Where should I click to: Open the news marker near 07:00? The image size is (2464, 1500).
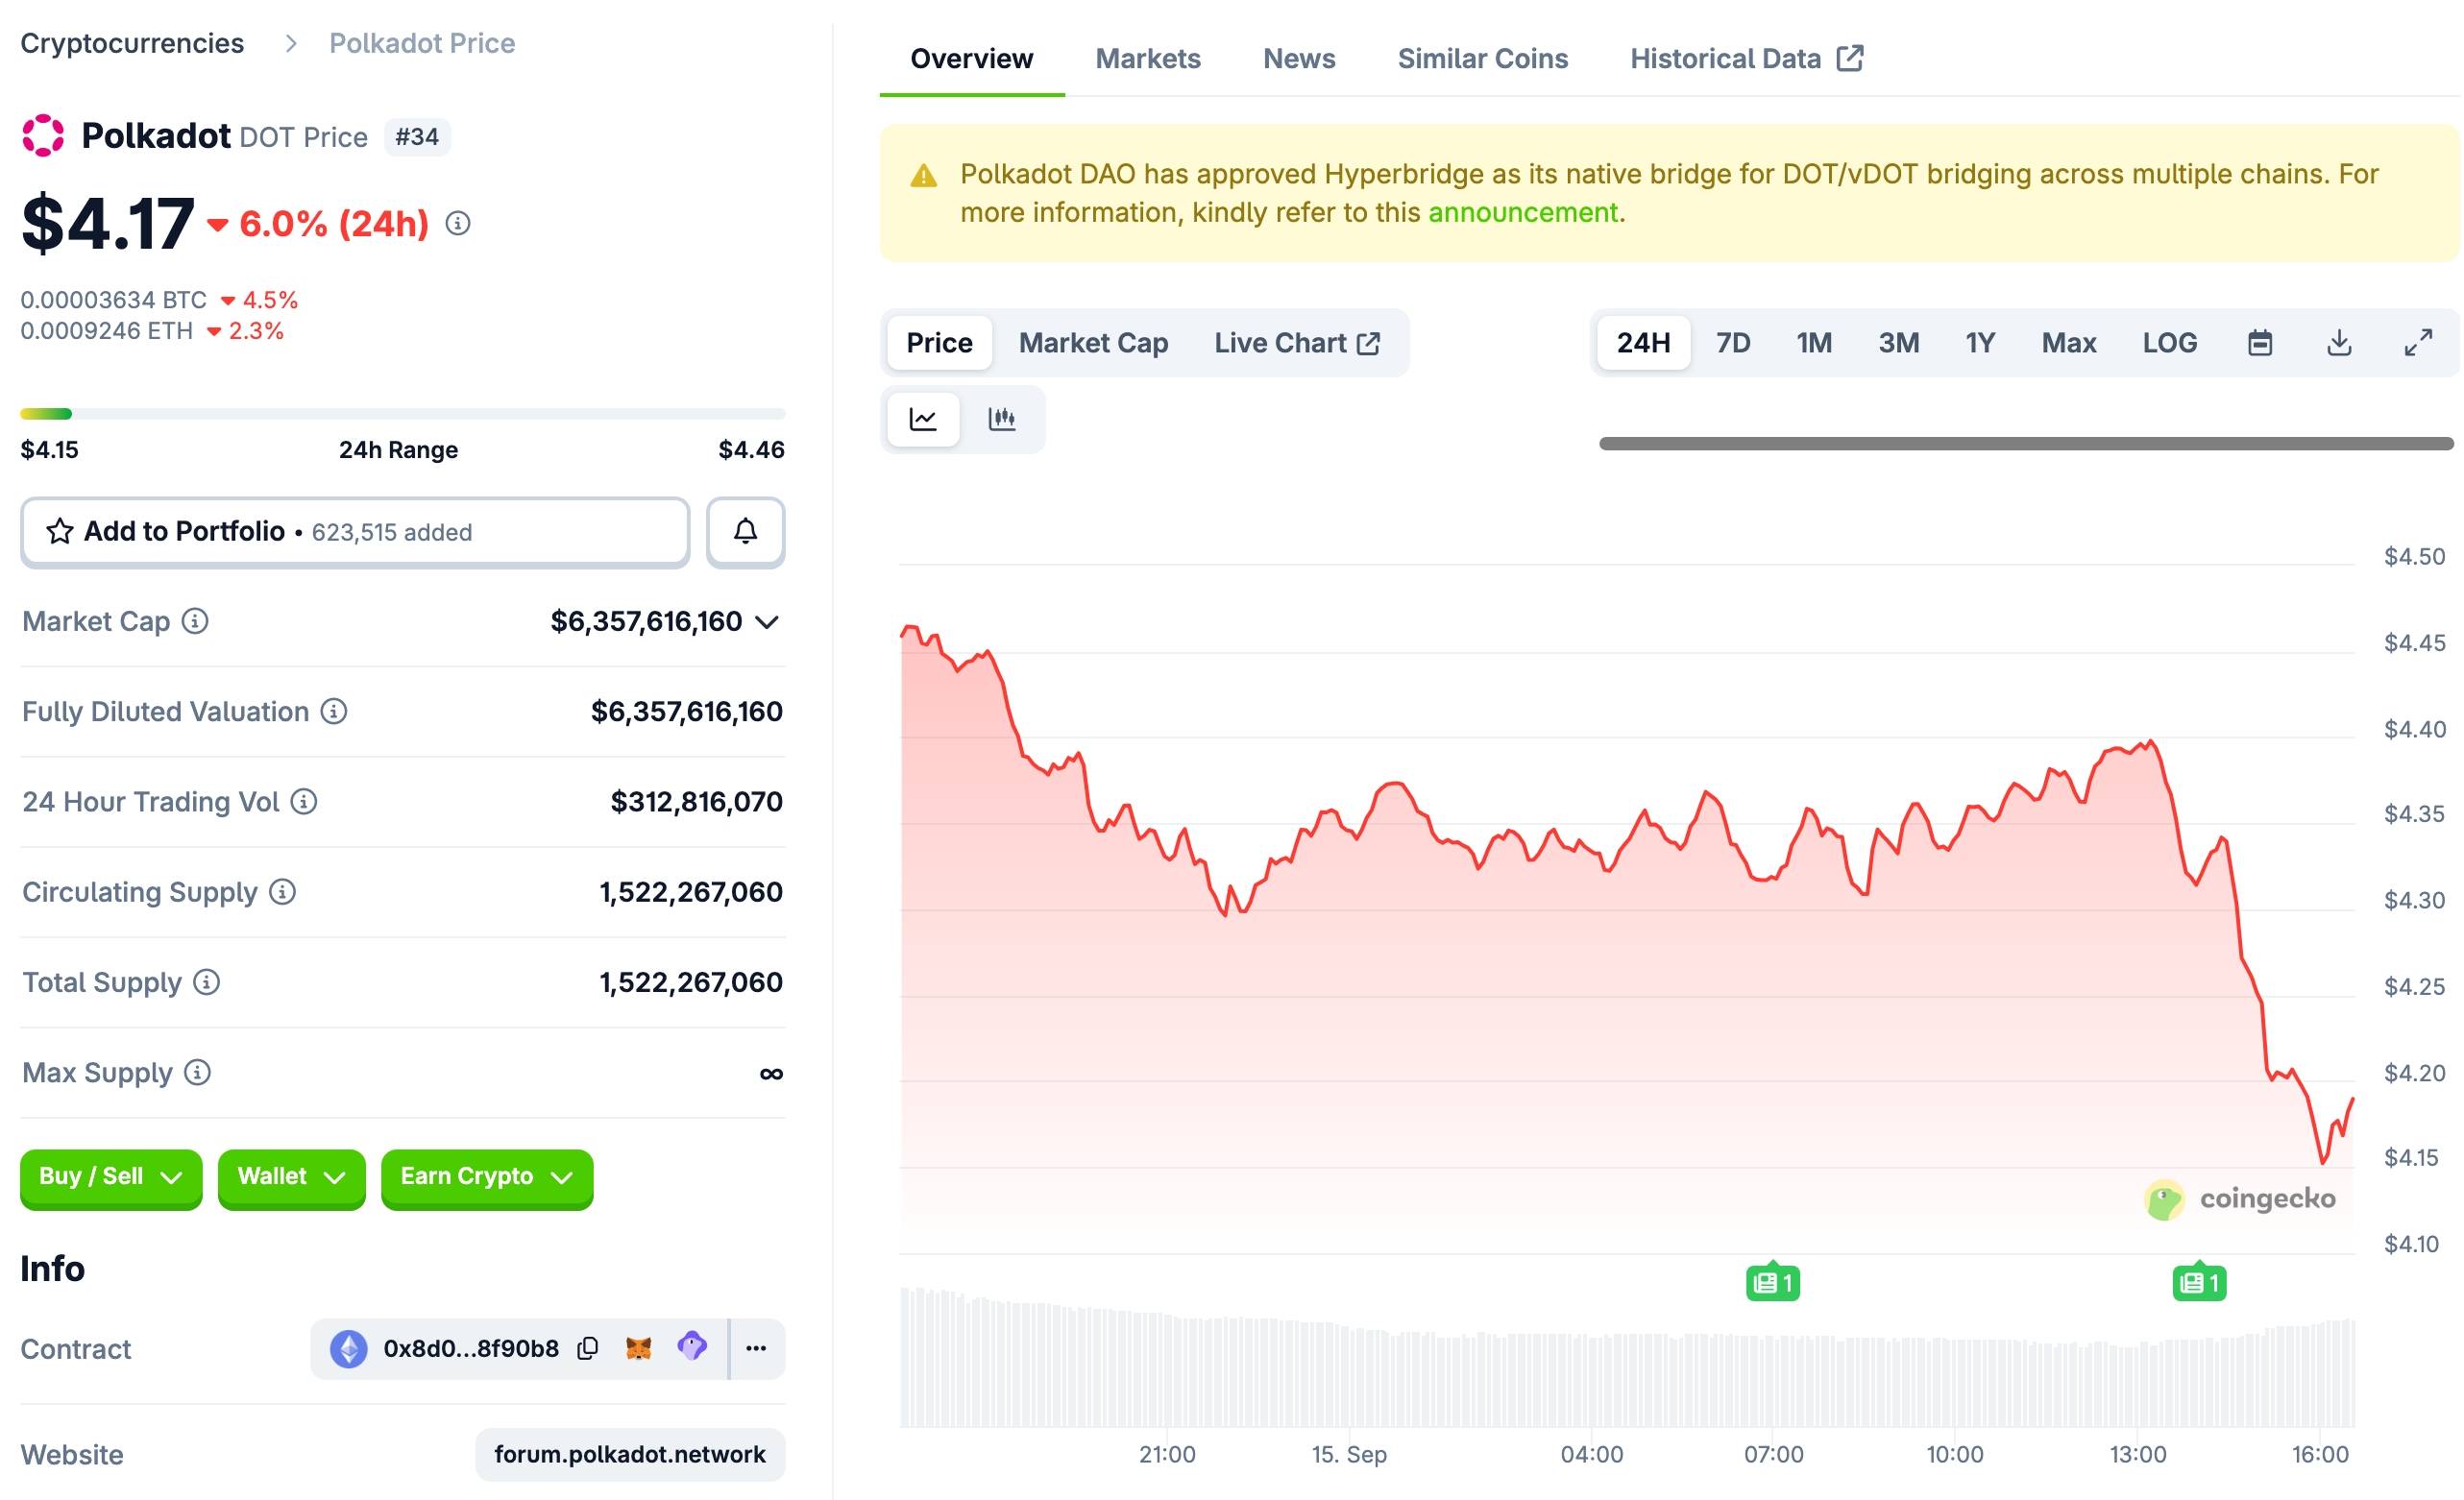pos(1773,1282)
